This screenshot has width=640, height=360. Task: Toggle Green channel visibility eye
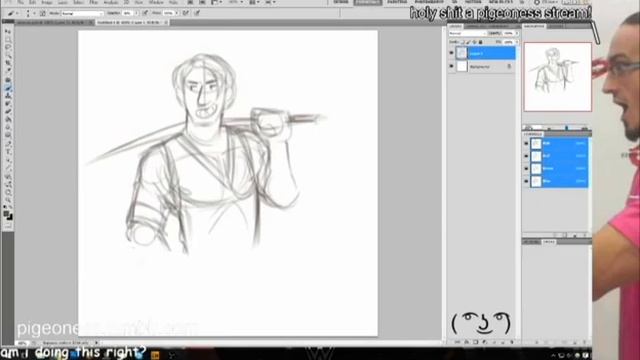pyautogui.click(x=526, y=168)
